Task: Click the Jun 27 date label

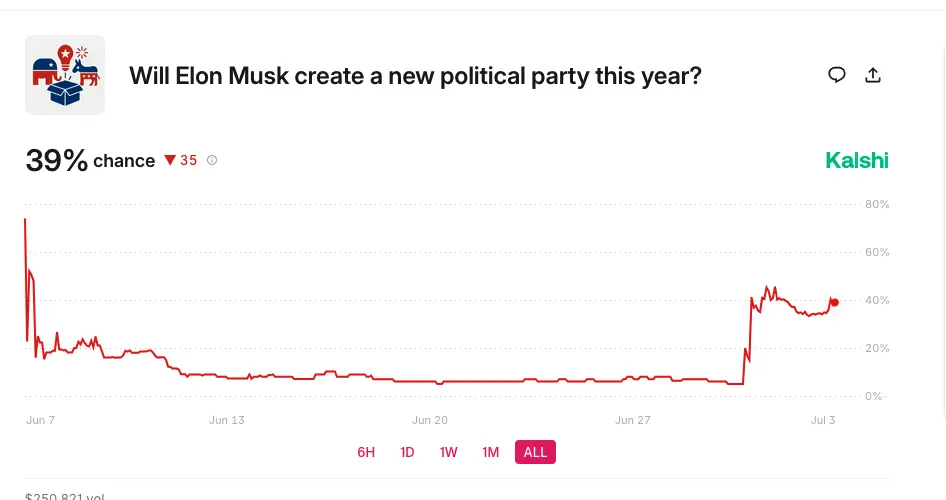Action: coord(633,420)
